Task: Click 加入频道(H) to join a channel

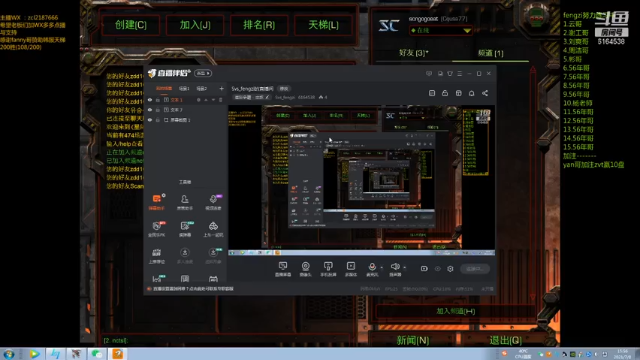Action: pyautogui.click(x=456, y=311)
